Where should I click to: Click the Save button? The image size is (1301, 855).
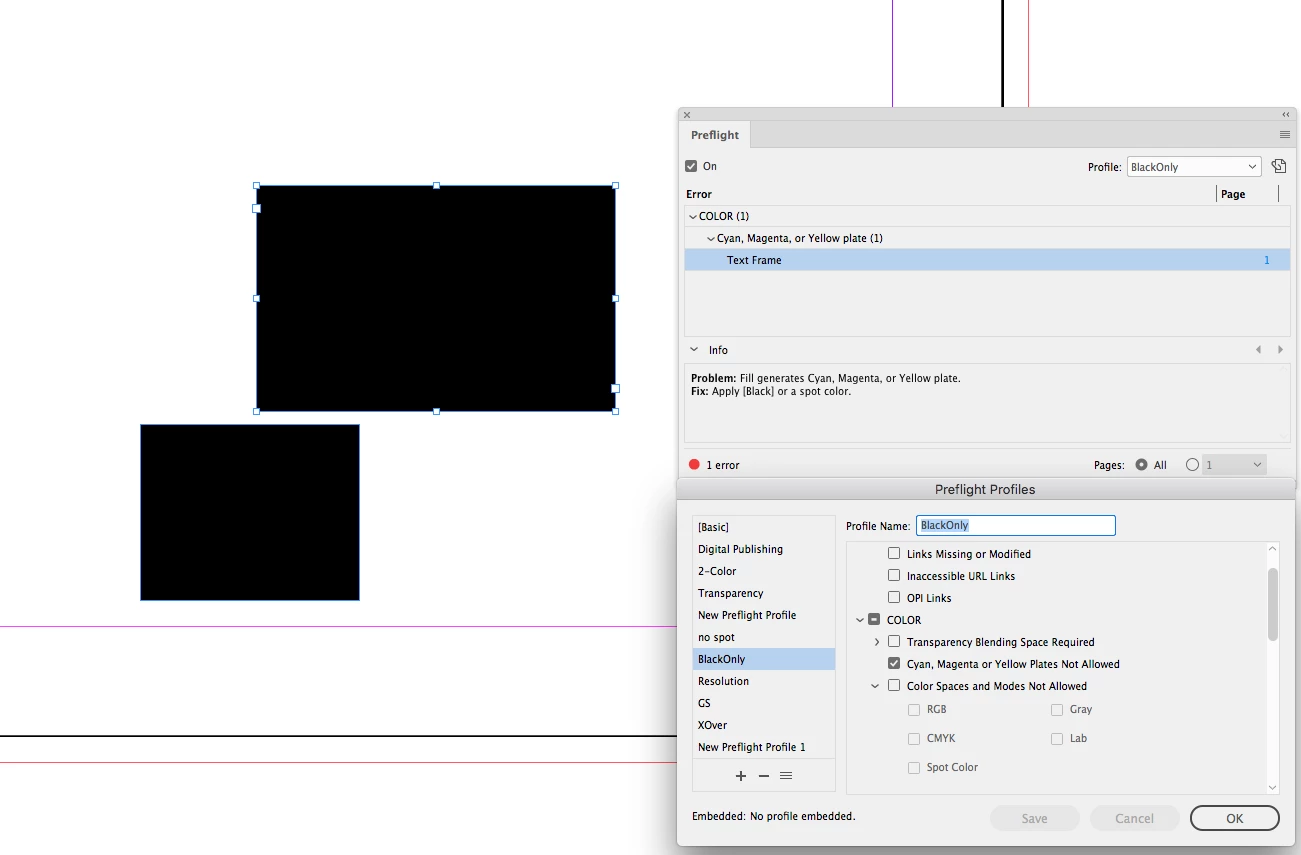[1034, 818]
